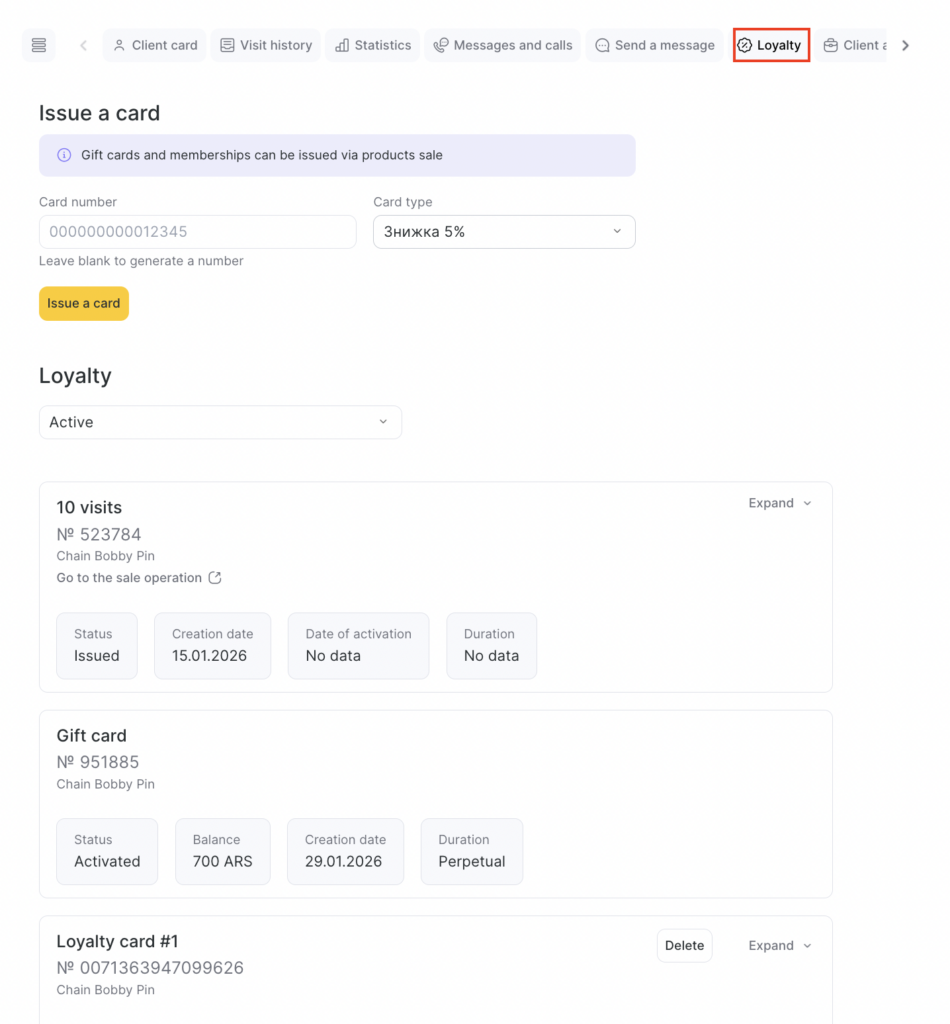950x1024 pixels.
Task: Open the Active loyalty filter dropdown
Action: point(220,422)
